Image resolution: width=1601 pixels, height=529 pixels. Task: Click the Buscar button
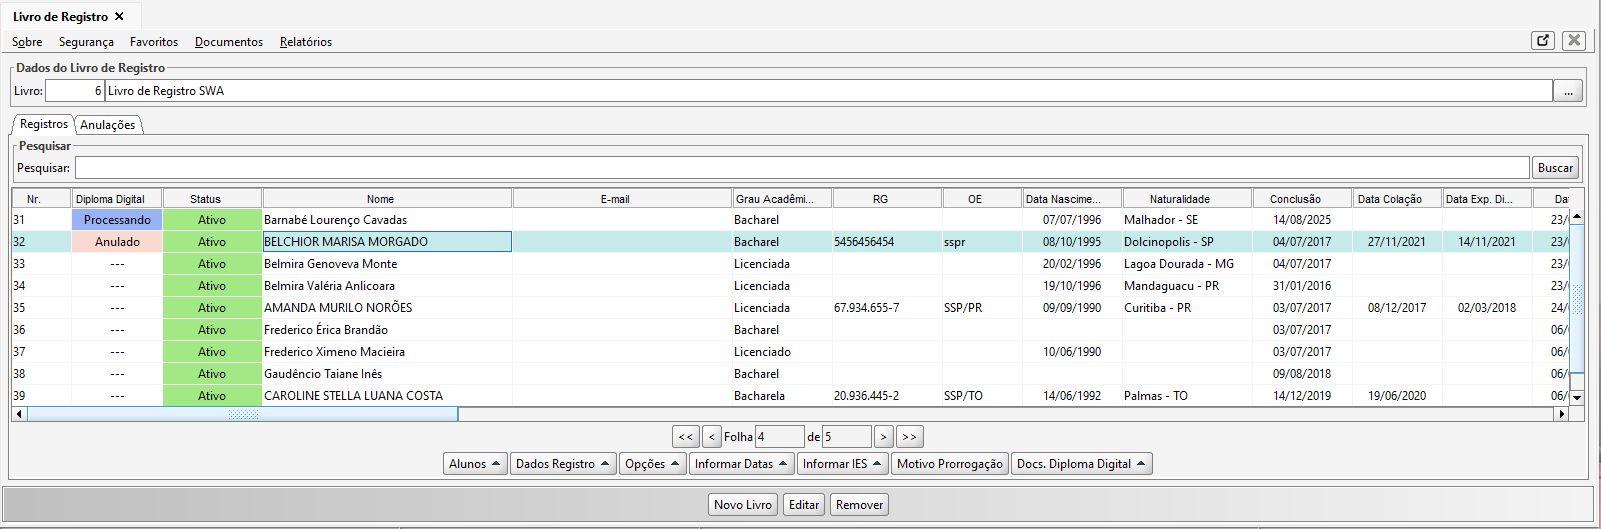point(1555,168)
